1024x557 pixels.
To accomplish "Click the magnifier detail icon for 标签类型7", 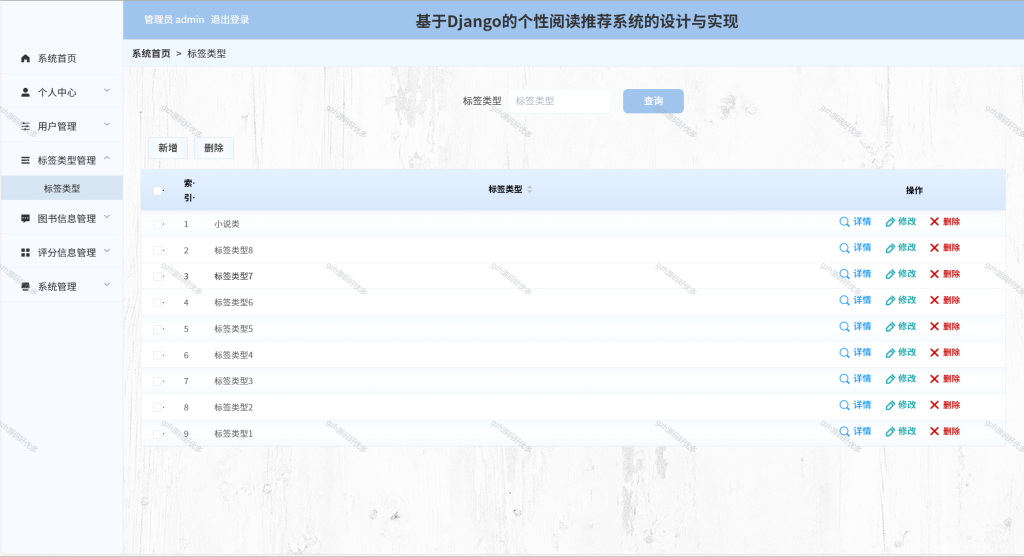I will pos(844,274).
